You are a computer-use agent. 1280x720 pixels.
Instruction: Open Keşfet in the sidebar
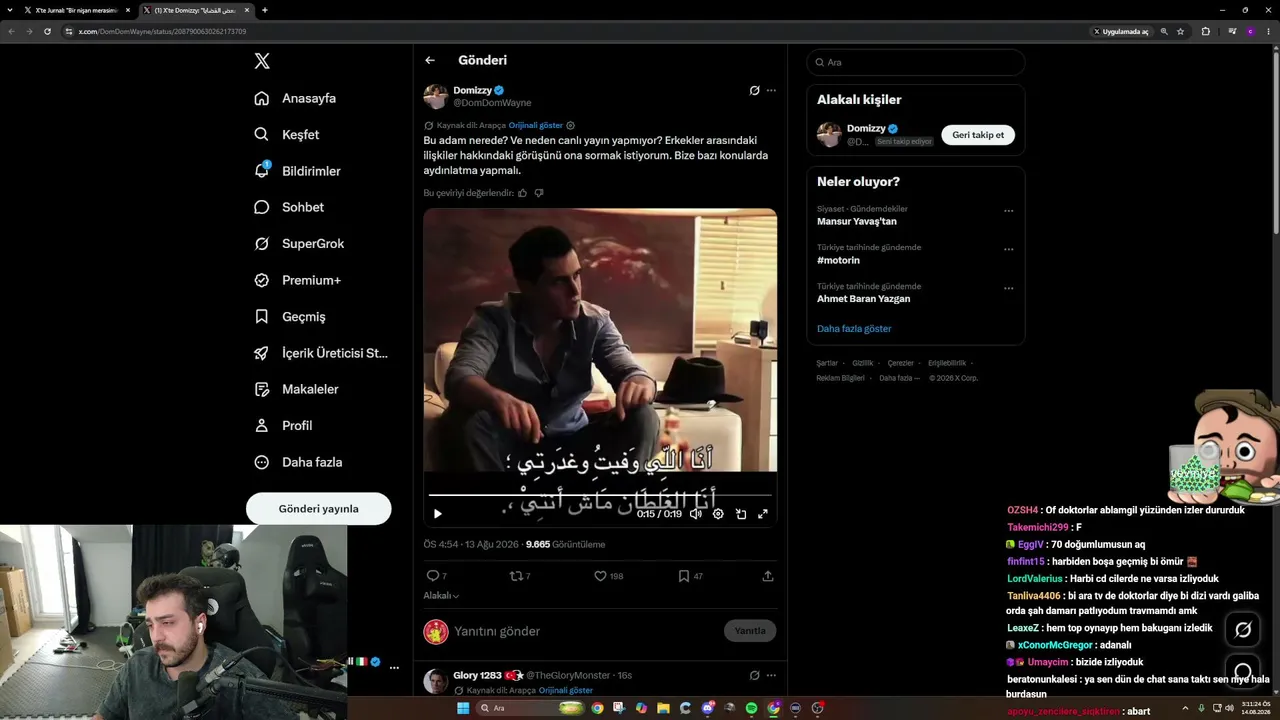(287, 135)
